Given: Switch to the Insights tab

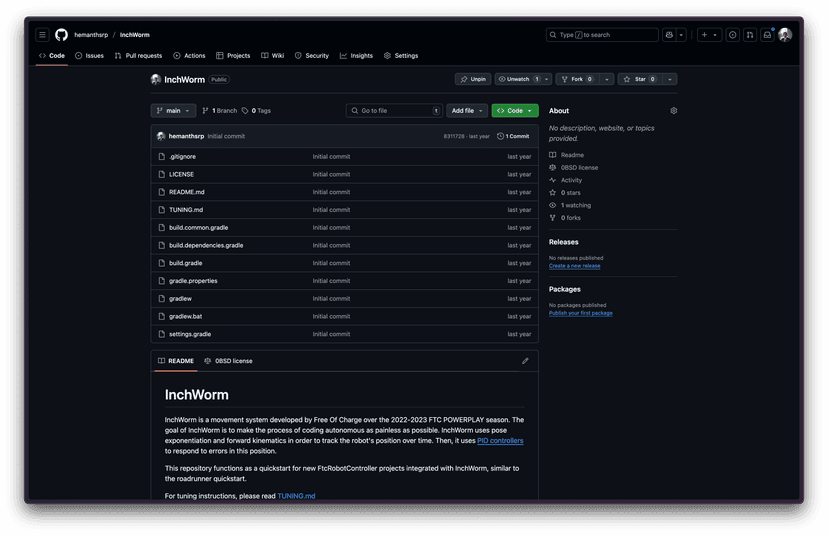Looking at the screenshot, I should point(356,56).
